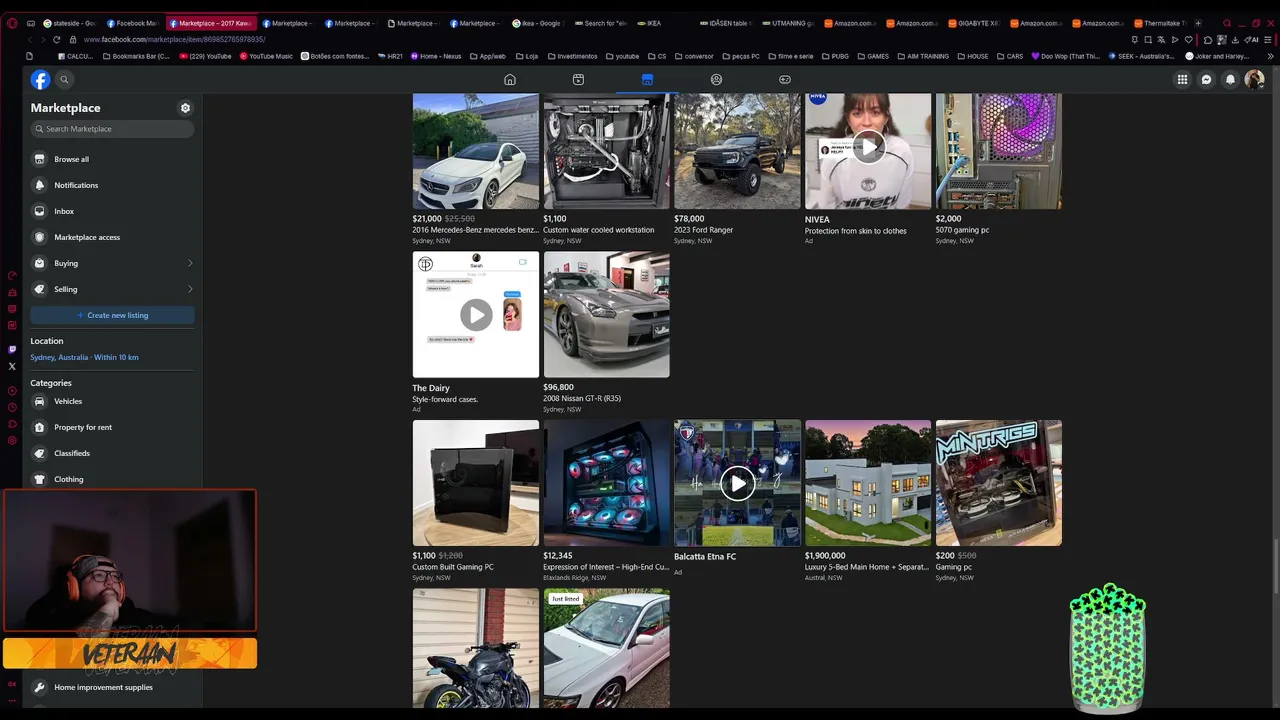Open the HOUSE bookmarks folder

click(x=972, y=56)
